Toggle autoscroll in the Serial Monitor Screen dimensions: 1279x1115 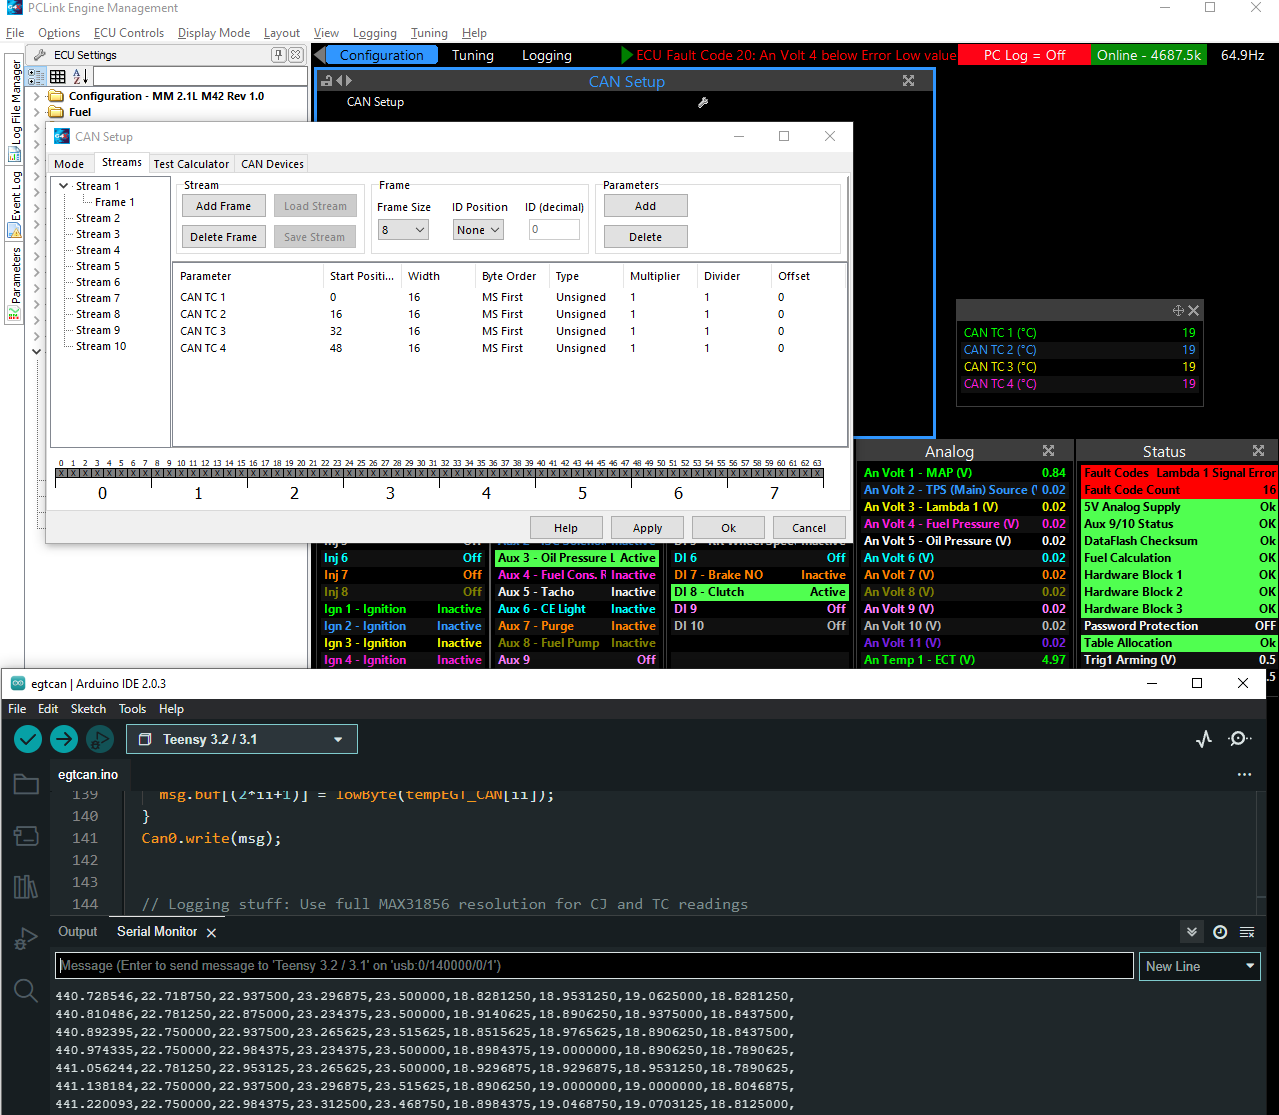tap(1192, 932)
